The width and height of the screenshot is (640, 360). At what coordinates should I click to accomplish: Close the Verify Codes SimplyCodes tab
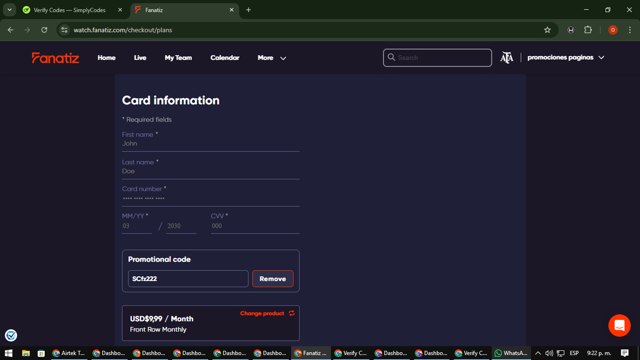(x=120, y=10)
